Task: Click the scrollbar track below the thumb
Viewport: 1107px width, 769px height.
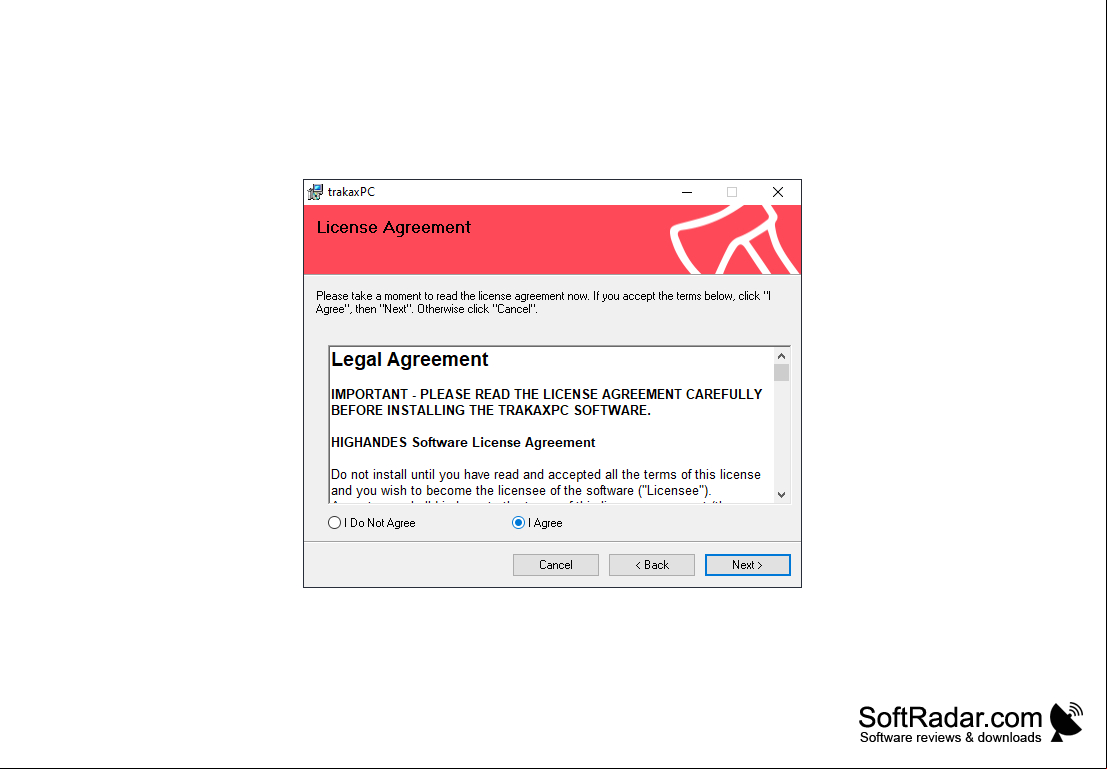Action: tap(782, 434)
